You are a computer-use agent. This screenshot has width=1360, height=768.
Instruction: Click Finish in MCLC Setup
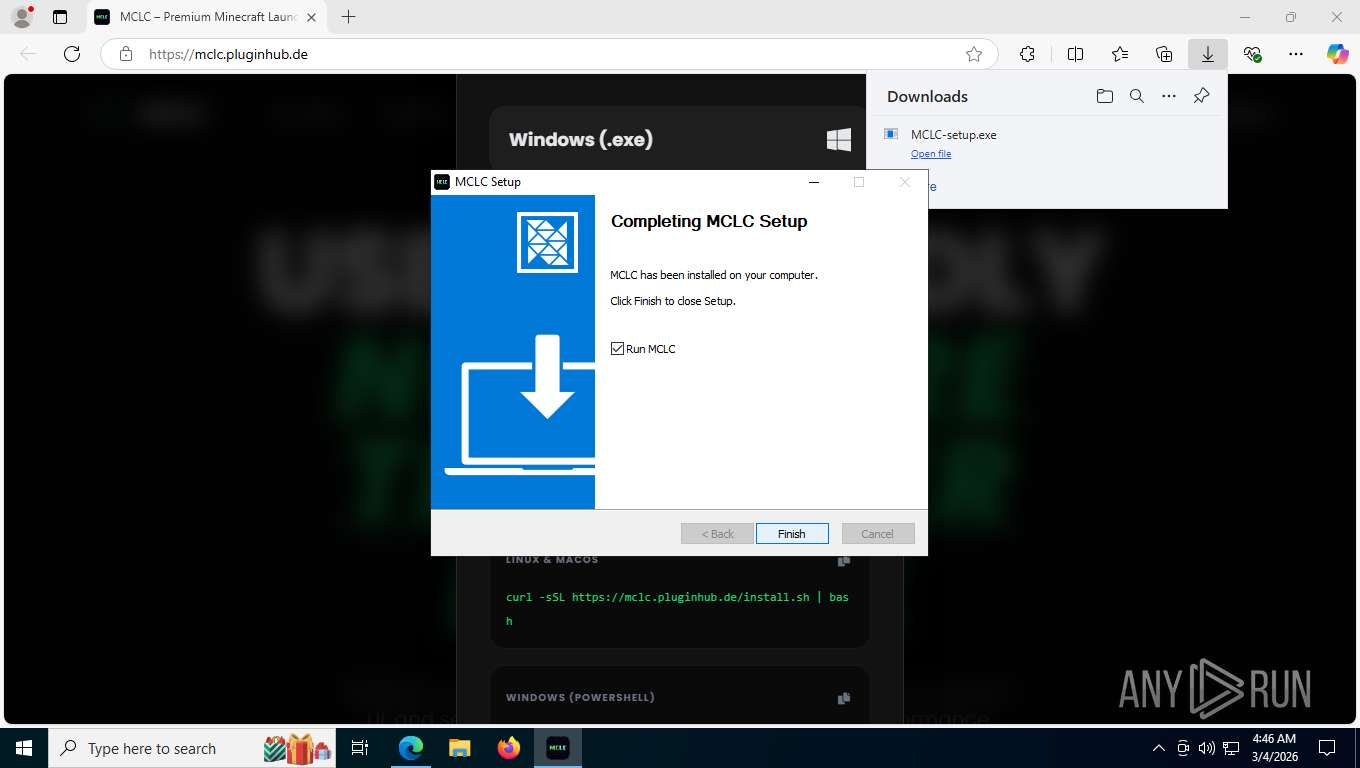[792, 534]
